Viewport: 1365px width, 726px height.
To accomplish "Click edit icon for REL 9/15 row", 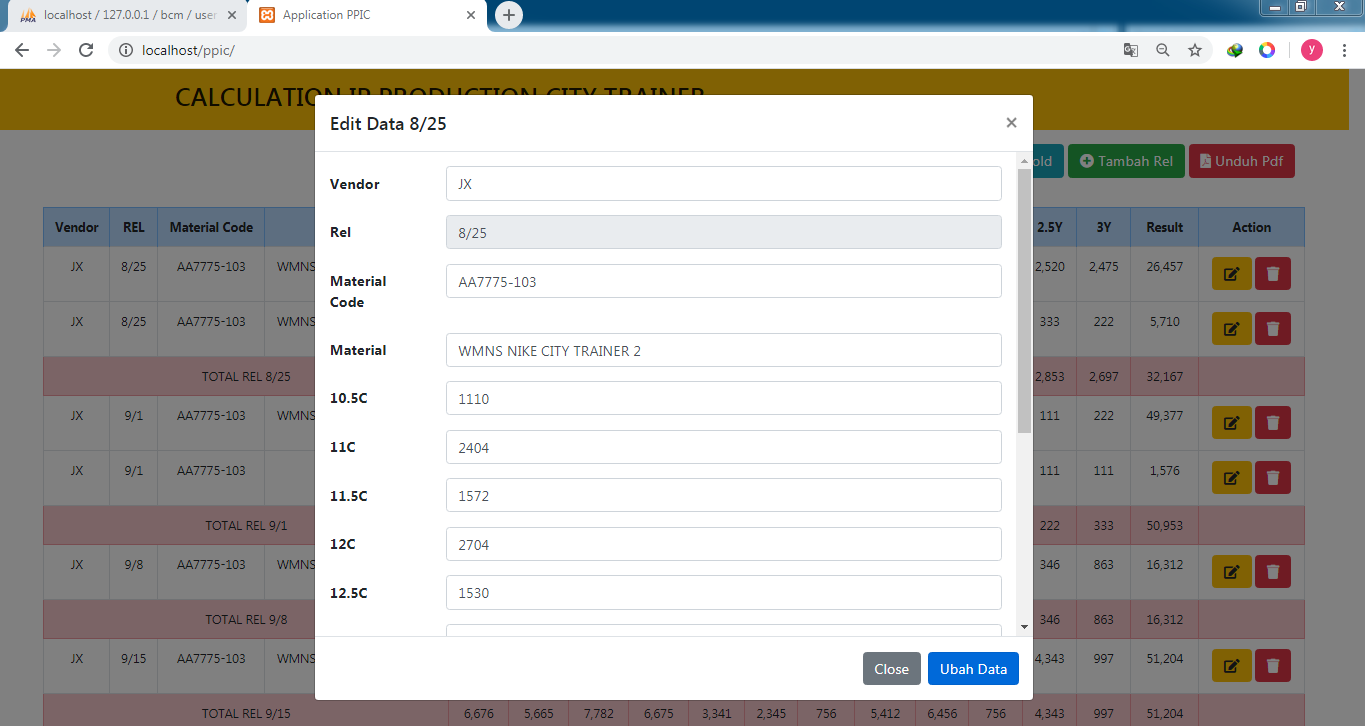I will (x=1231, y=665).
